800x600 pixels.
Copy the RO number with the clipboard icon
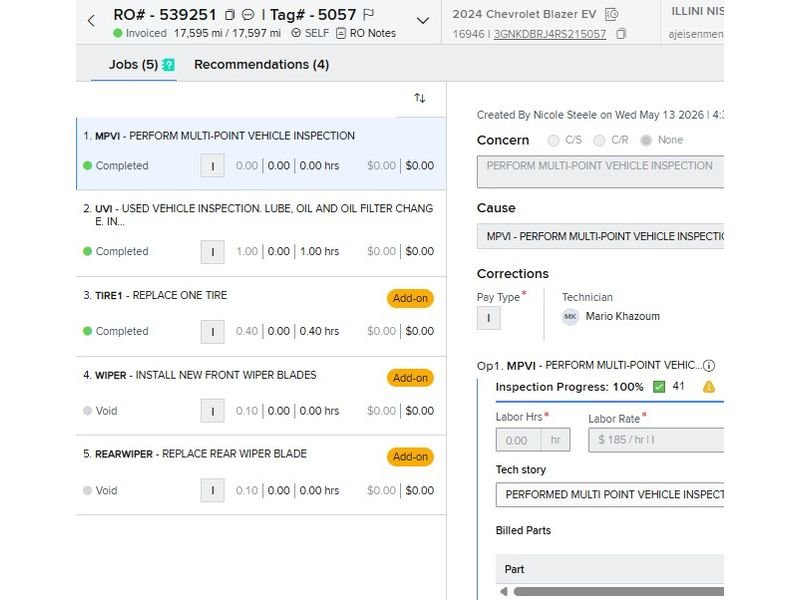pos(230,15)
